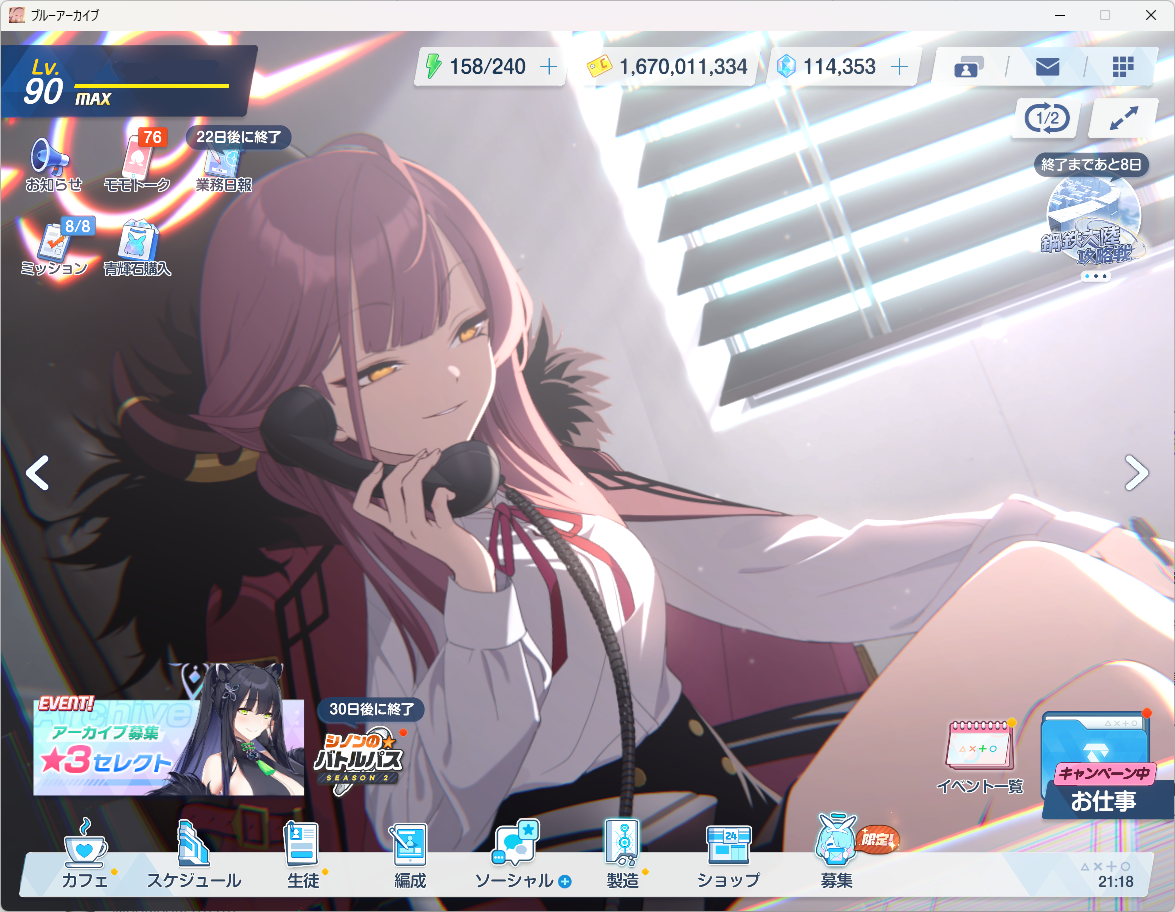This screenshot has width=1175, height=912.
Task: Click plus to recharge AP energy
Action: [548, 67]
